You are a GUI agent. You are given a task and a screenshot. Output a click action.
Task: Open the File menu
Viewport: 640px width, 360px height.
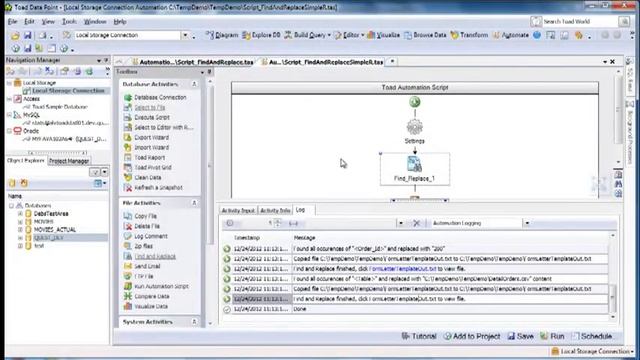pyautogui.click(x=13, y=22)
